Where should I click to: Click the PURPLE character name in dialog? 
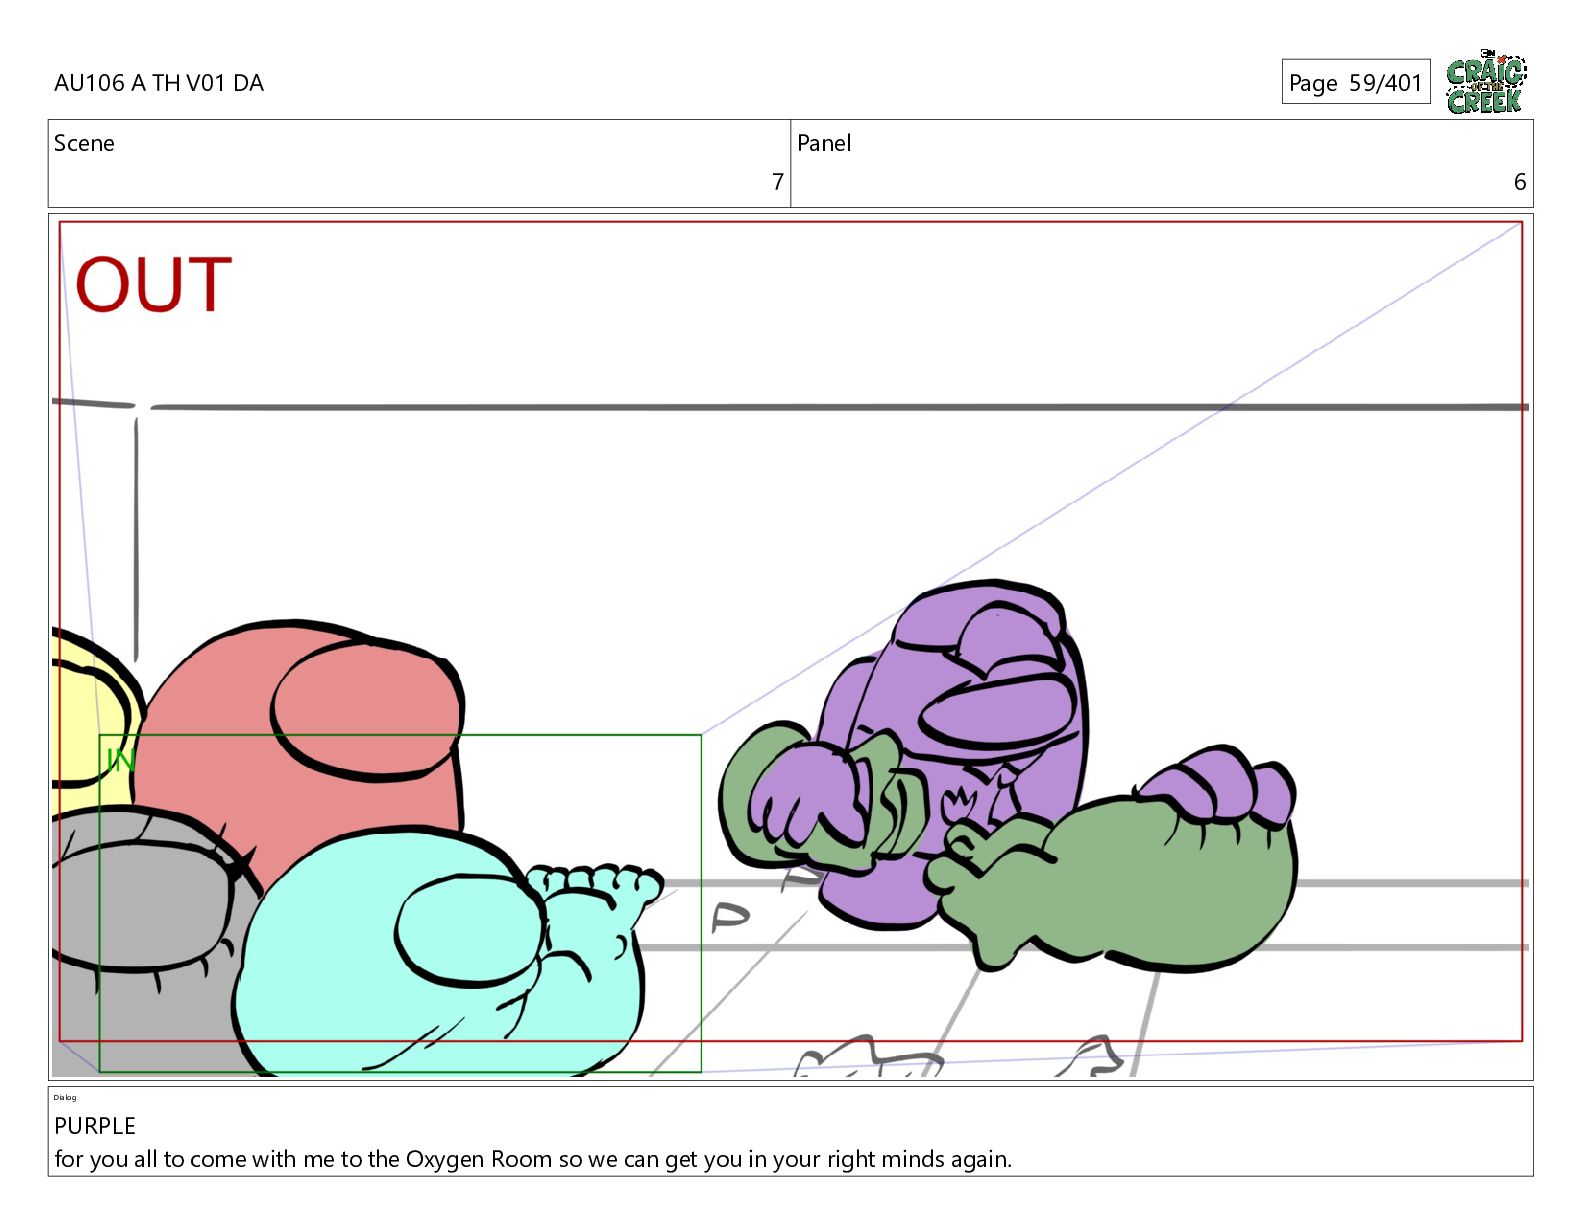click(95, 1126)
